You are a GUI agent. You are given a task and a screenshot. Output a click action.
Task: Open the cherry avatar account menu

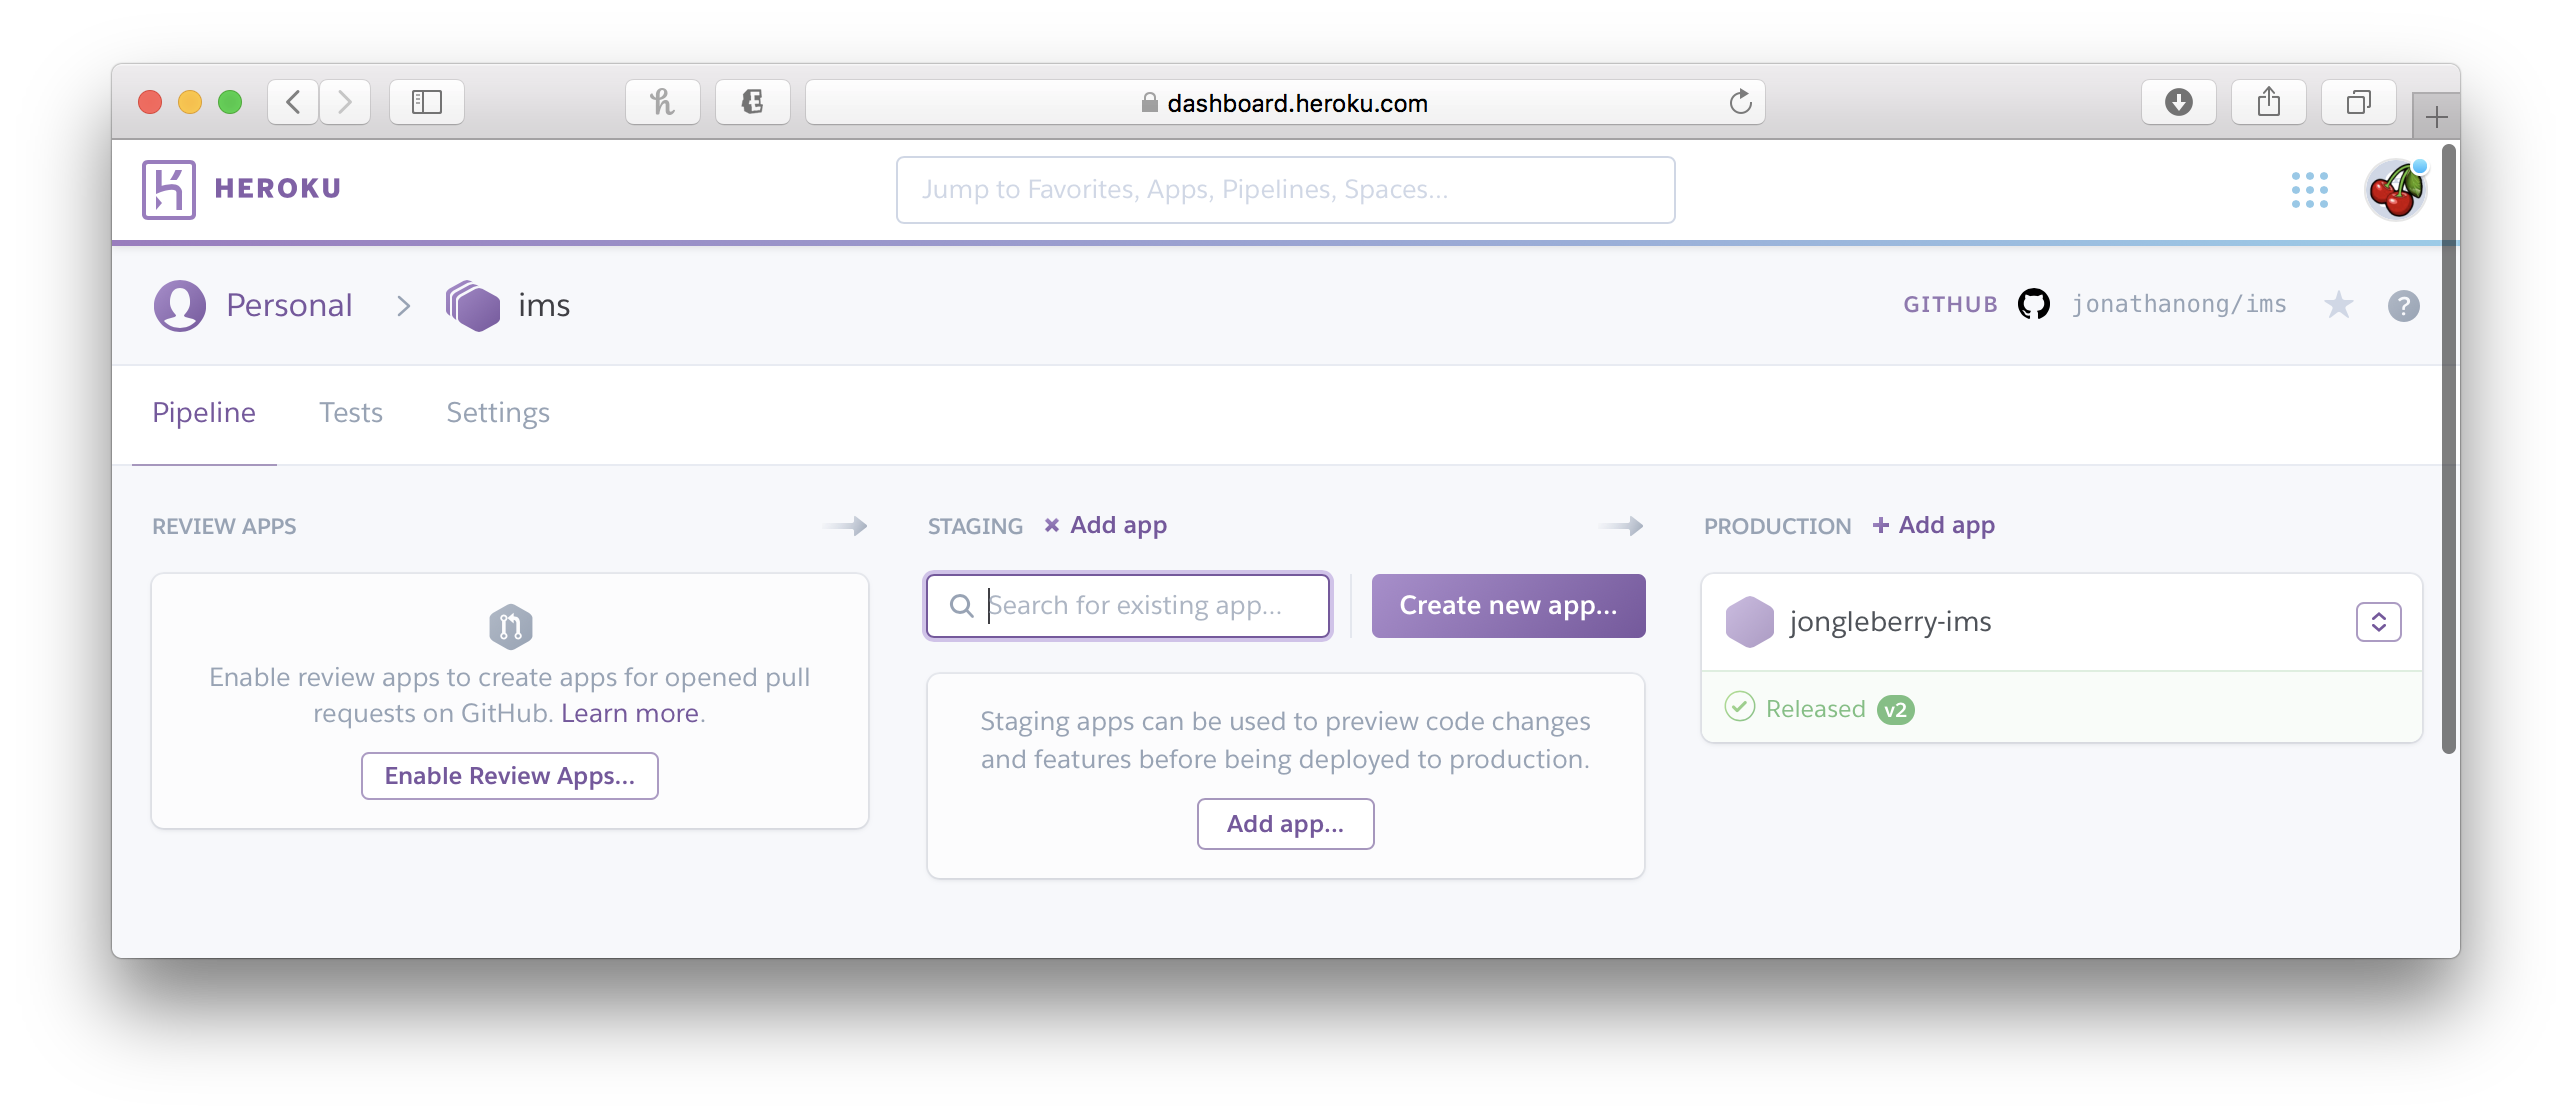pos(2395,189)
